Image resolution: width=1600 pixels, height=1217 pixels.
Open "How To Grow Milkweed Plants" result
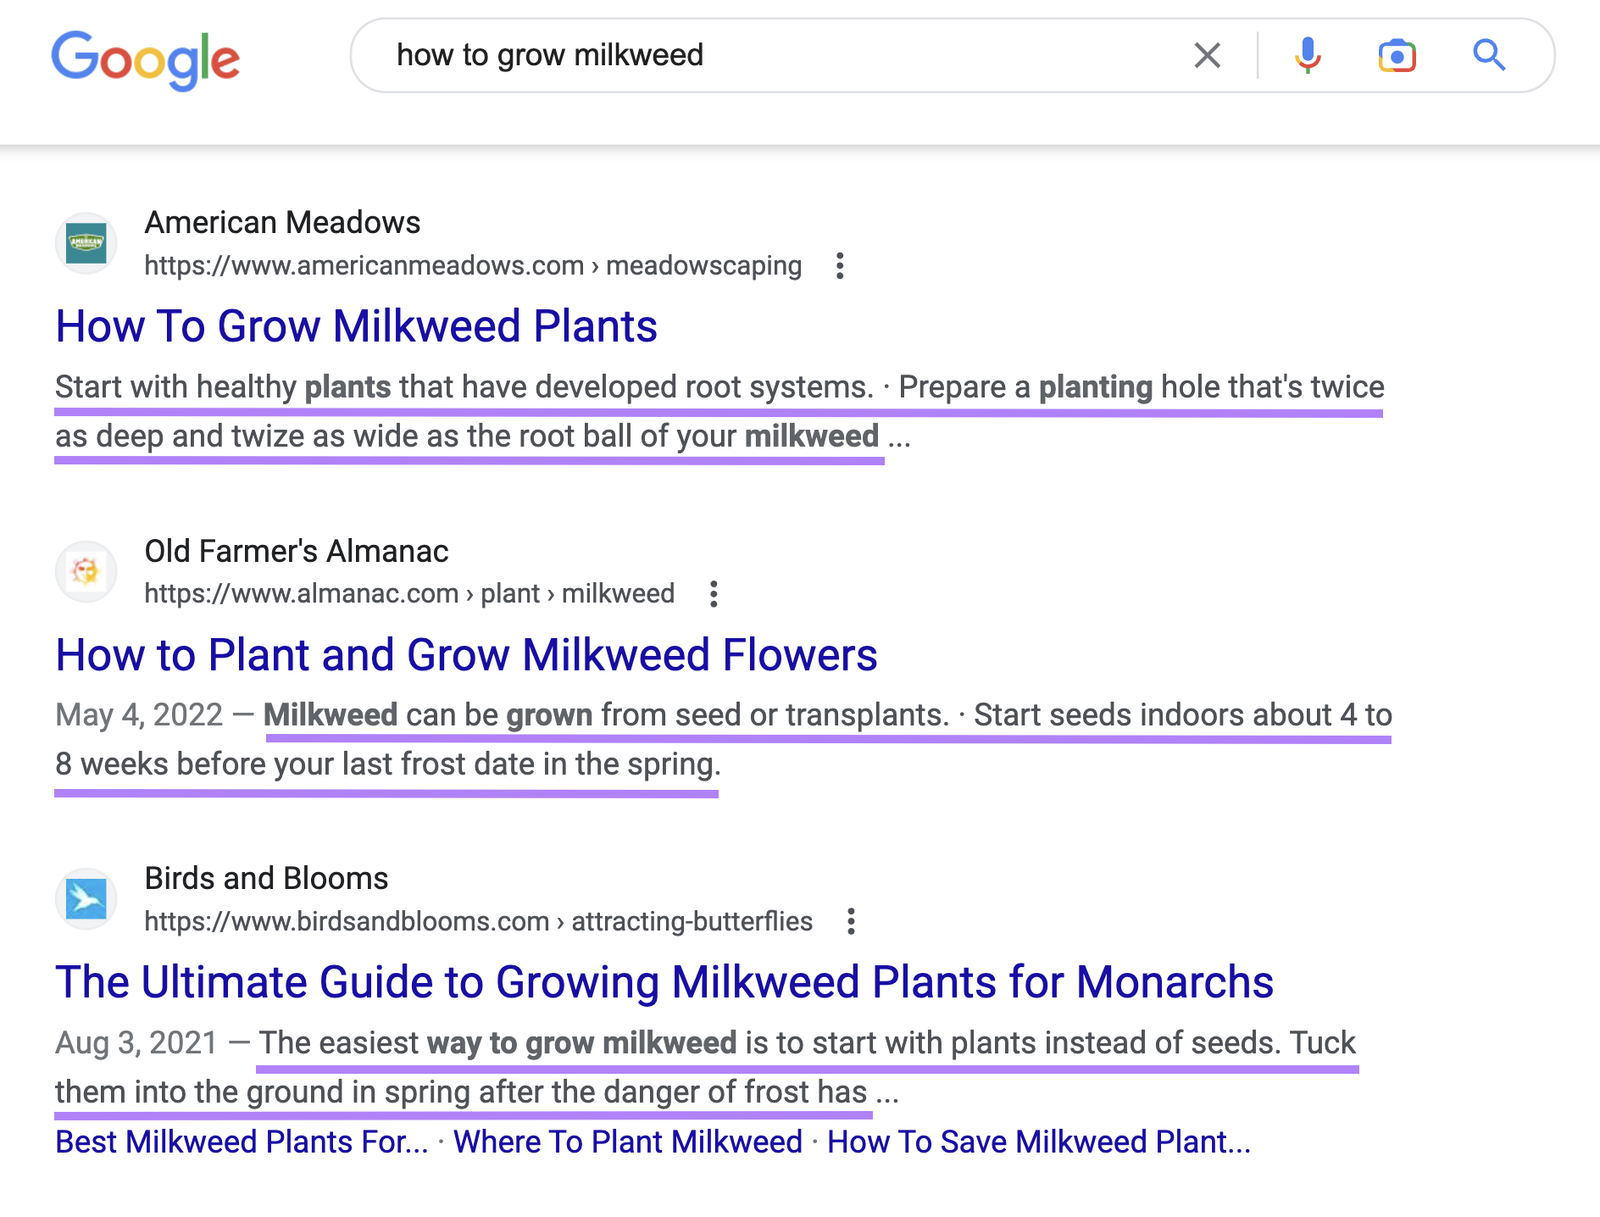tap(356, 326)
